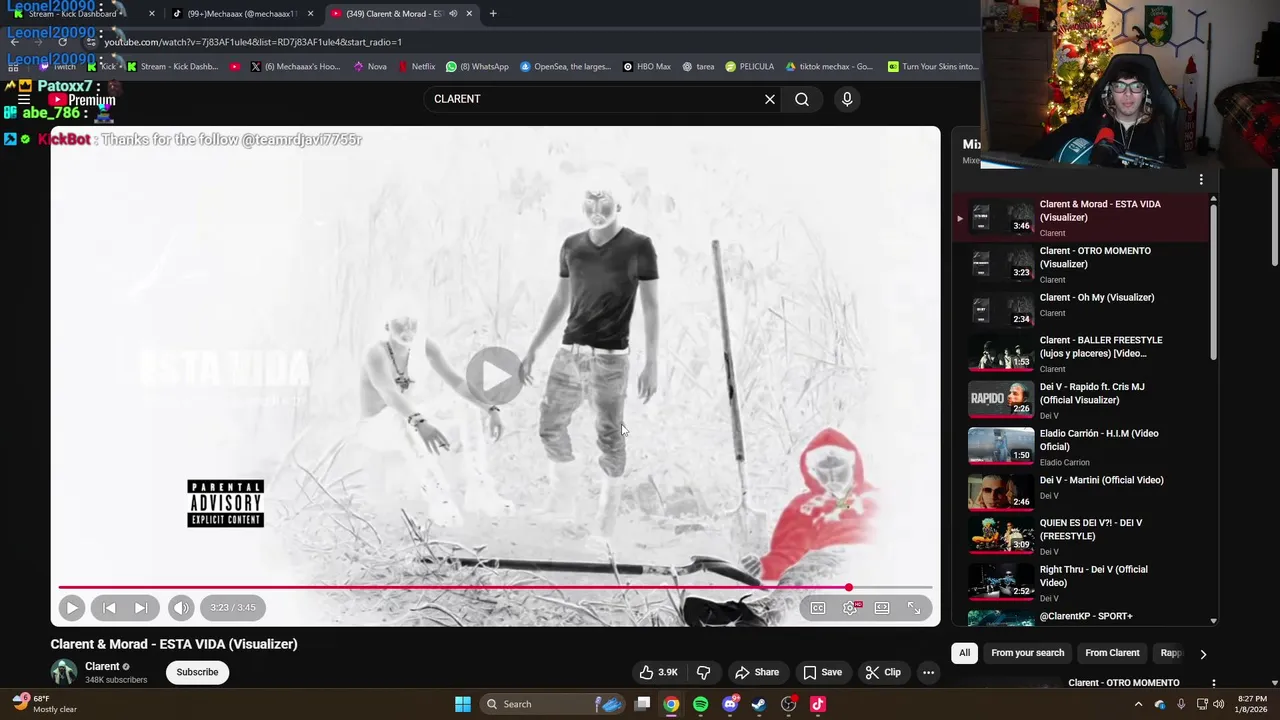This screenshot has height=720, width=1280.
Task: Create a Clip of this video
Action: click(883, 672)
